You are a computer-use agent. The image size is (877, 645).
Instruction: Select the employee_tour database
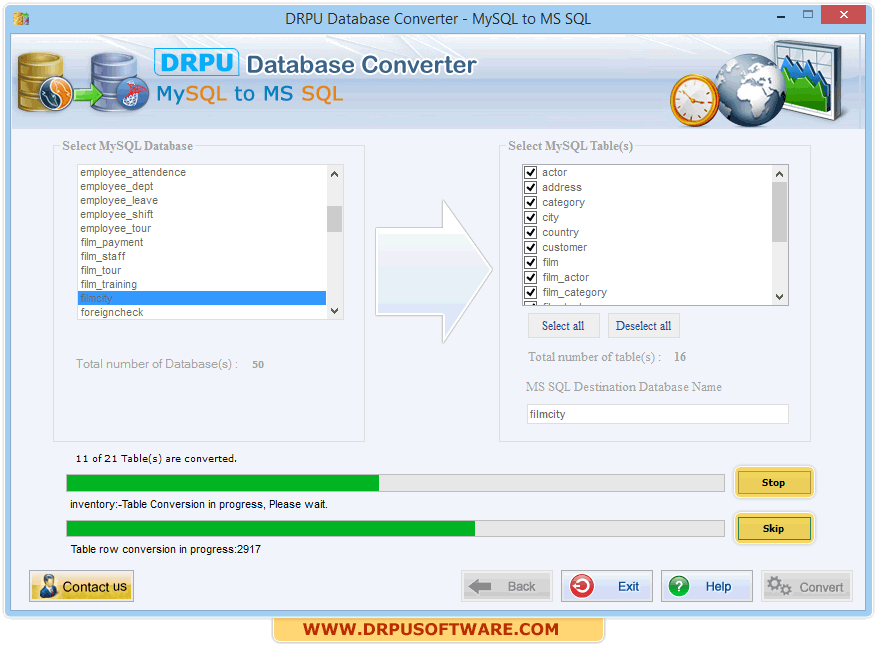pos(202,228)
